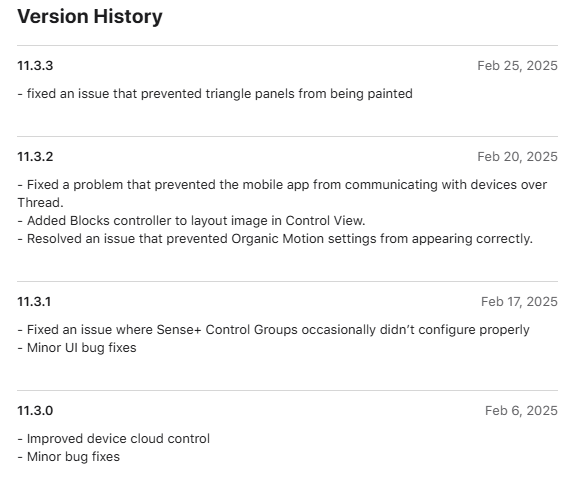This screenshot has width=568, height=495.
Task: Click the Blocks controller layout image note
Action: tap(191, 221)
